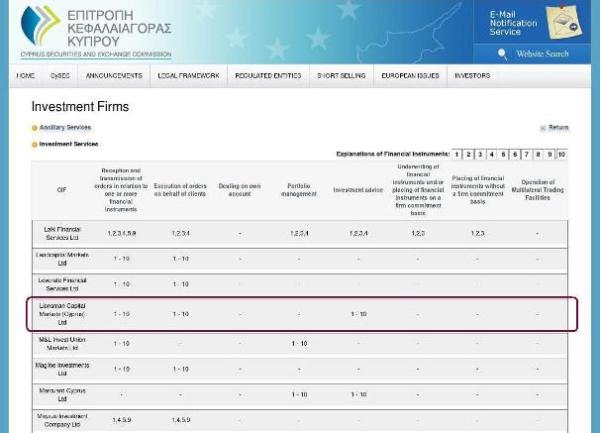Click the Laiki Financial Services Ltd name
Screen dimensions: 600x433
pyautogui.click(x=62, y=233)
